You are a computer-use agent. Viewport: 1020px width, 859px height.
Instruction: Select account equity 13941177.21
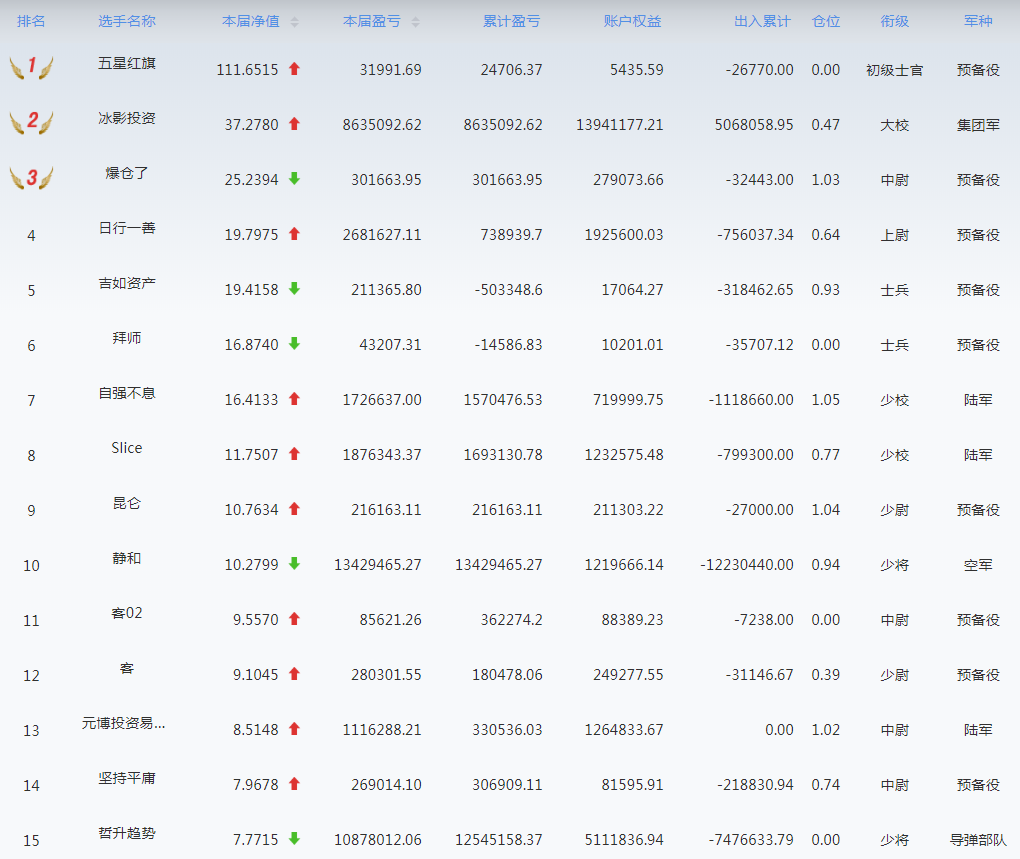point(620,125)
